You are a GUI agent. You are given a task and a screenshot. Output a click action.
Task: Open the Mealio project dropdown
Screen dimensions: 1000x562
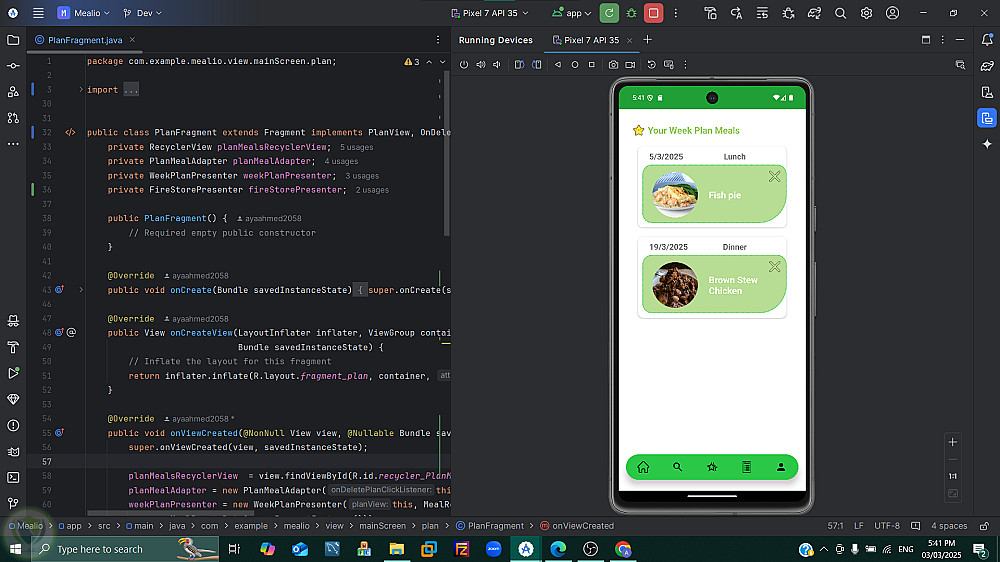84,13
